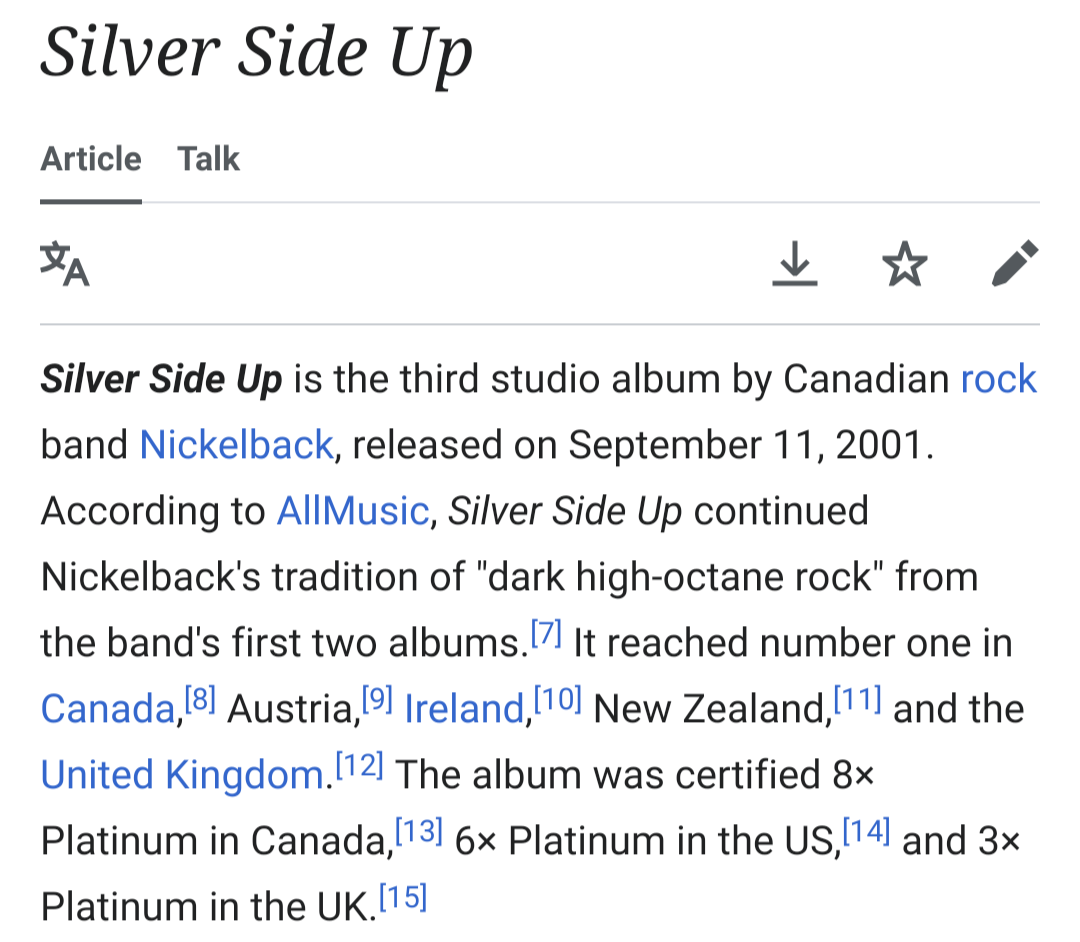Open reference 9 after Austria
The height and width of the screenshot is (942, 1080).
[377, 698]
